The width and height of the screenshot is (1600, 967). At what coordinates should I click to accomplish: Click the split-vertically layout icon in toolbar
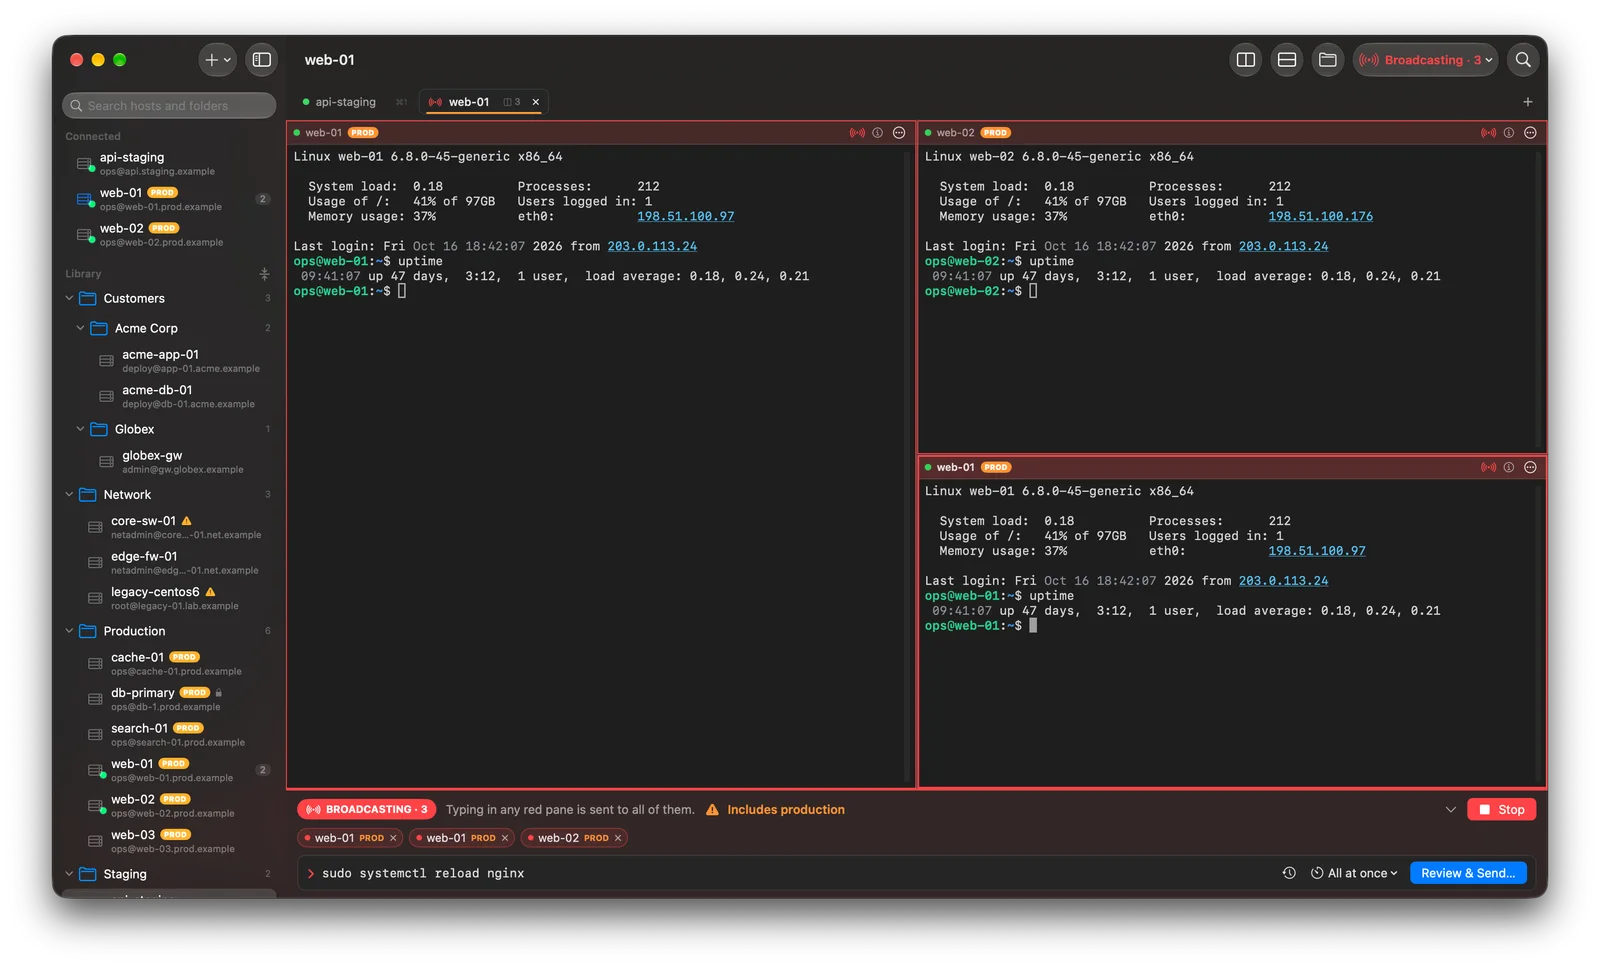tap(1245, 60)
